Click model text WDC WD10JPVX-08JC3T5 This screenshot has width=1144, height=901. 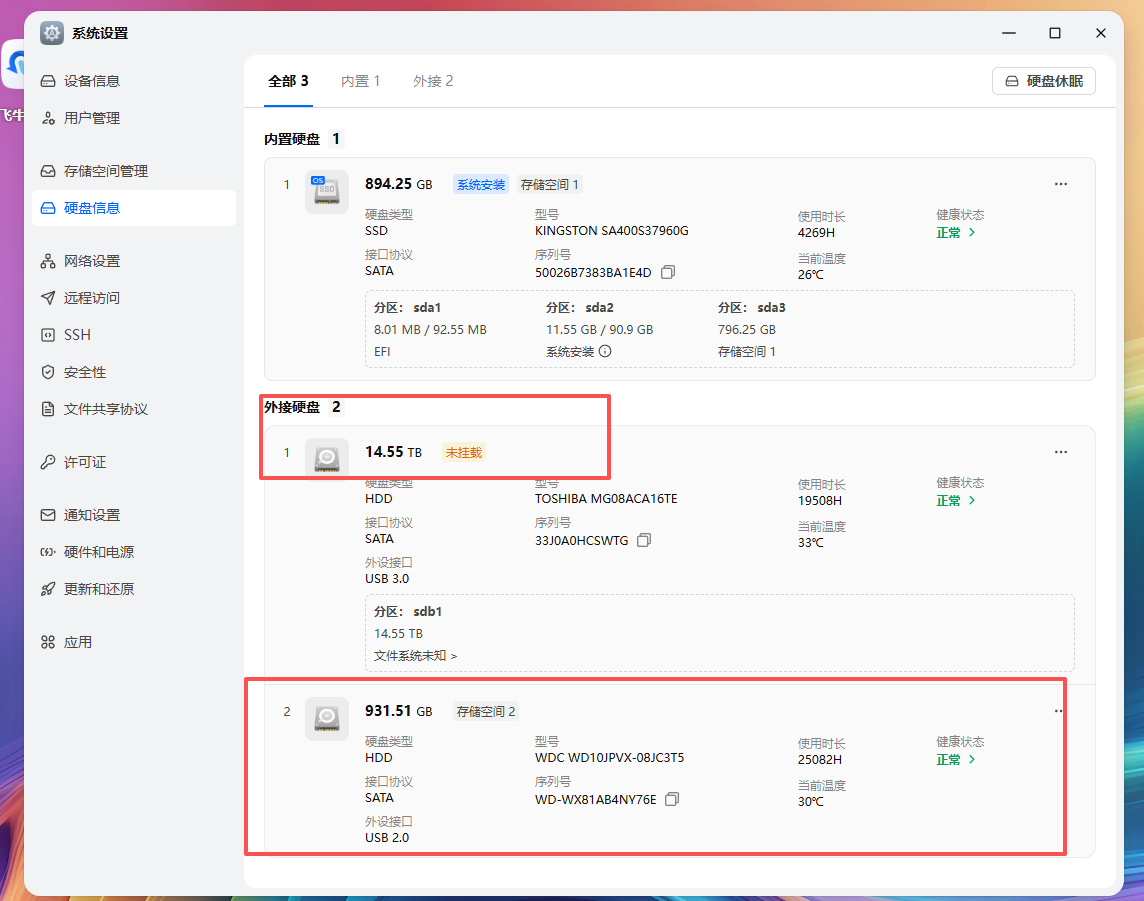click(x=609, y=757)
